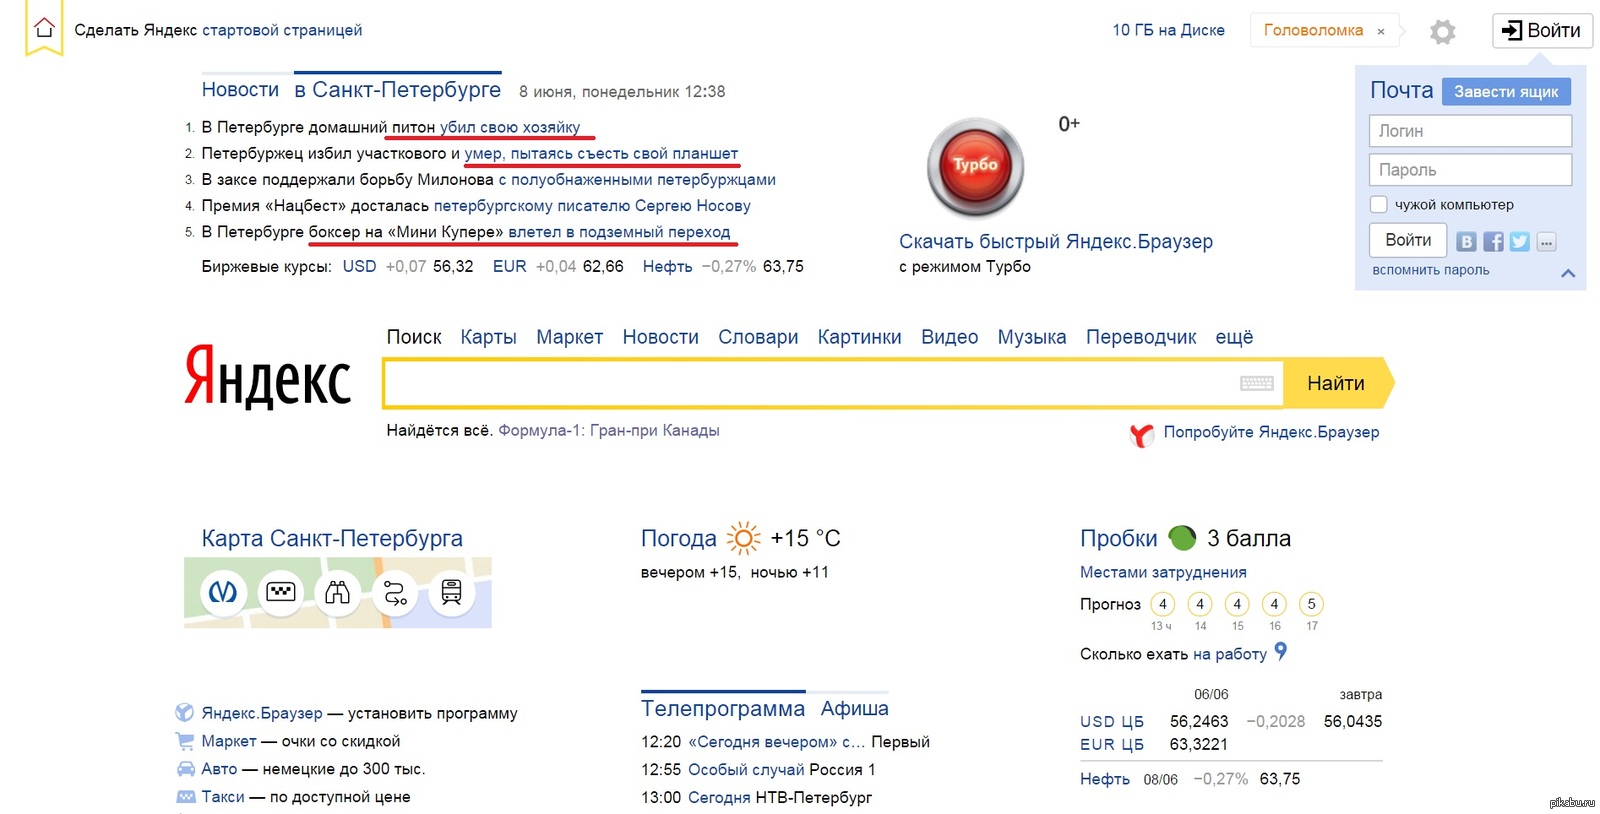
Task: Close the Головоломка theme tag
Action: [x=1381, y=32]
